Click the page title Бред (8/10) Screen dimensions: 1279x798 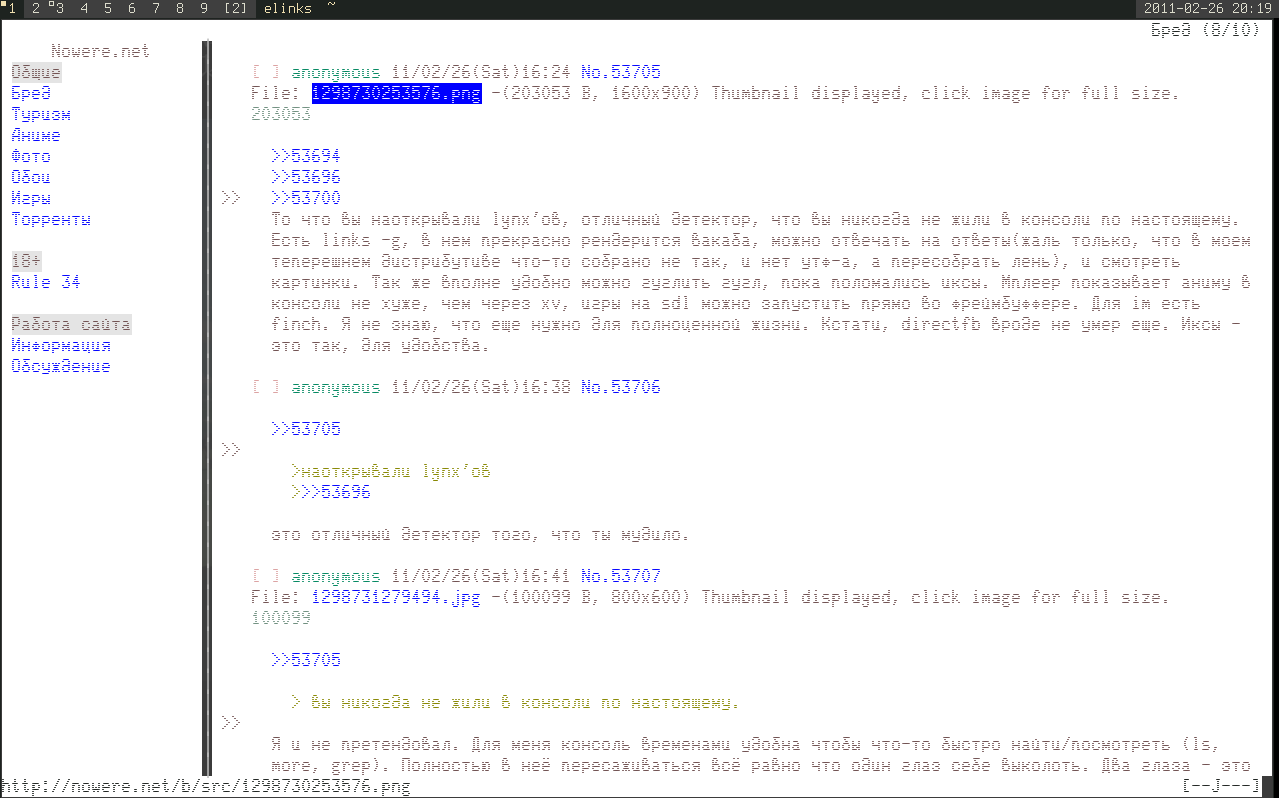tap(1205, 30)
